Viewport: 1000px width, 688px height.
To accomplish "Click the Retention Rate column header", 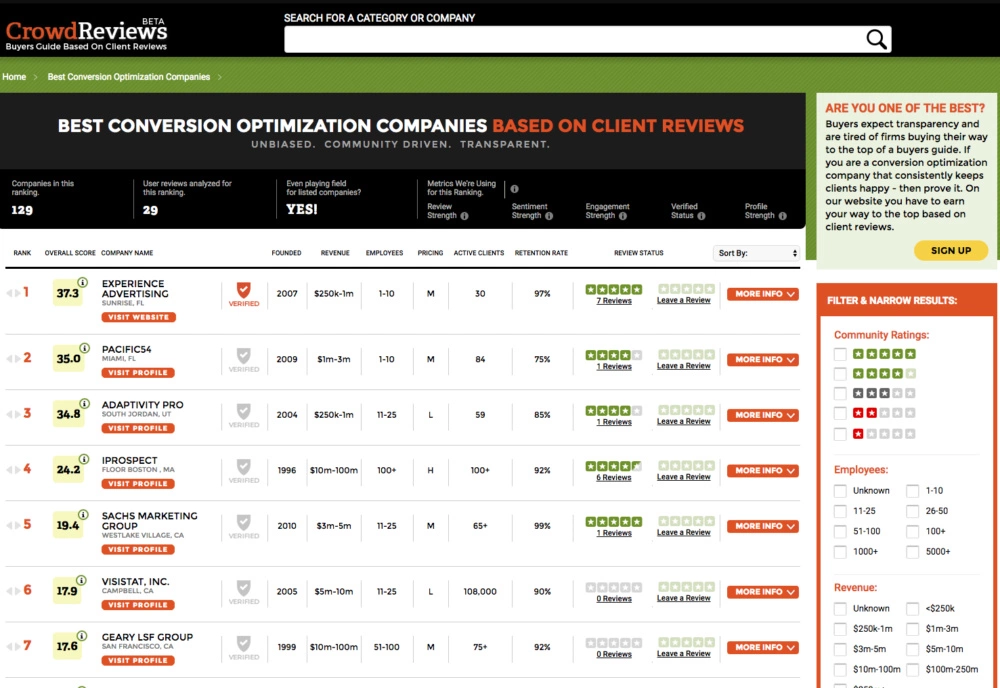I will click(x=541, y=253).
